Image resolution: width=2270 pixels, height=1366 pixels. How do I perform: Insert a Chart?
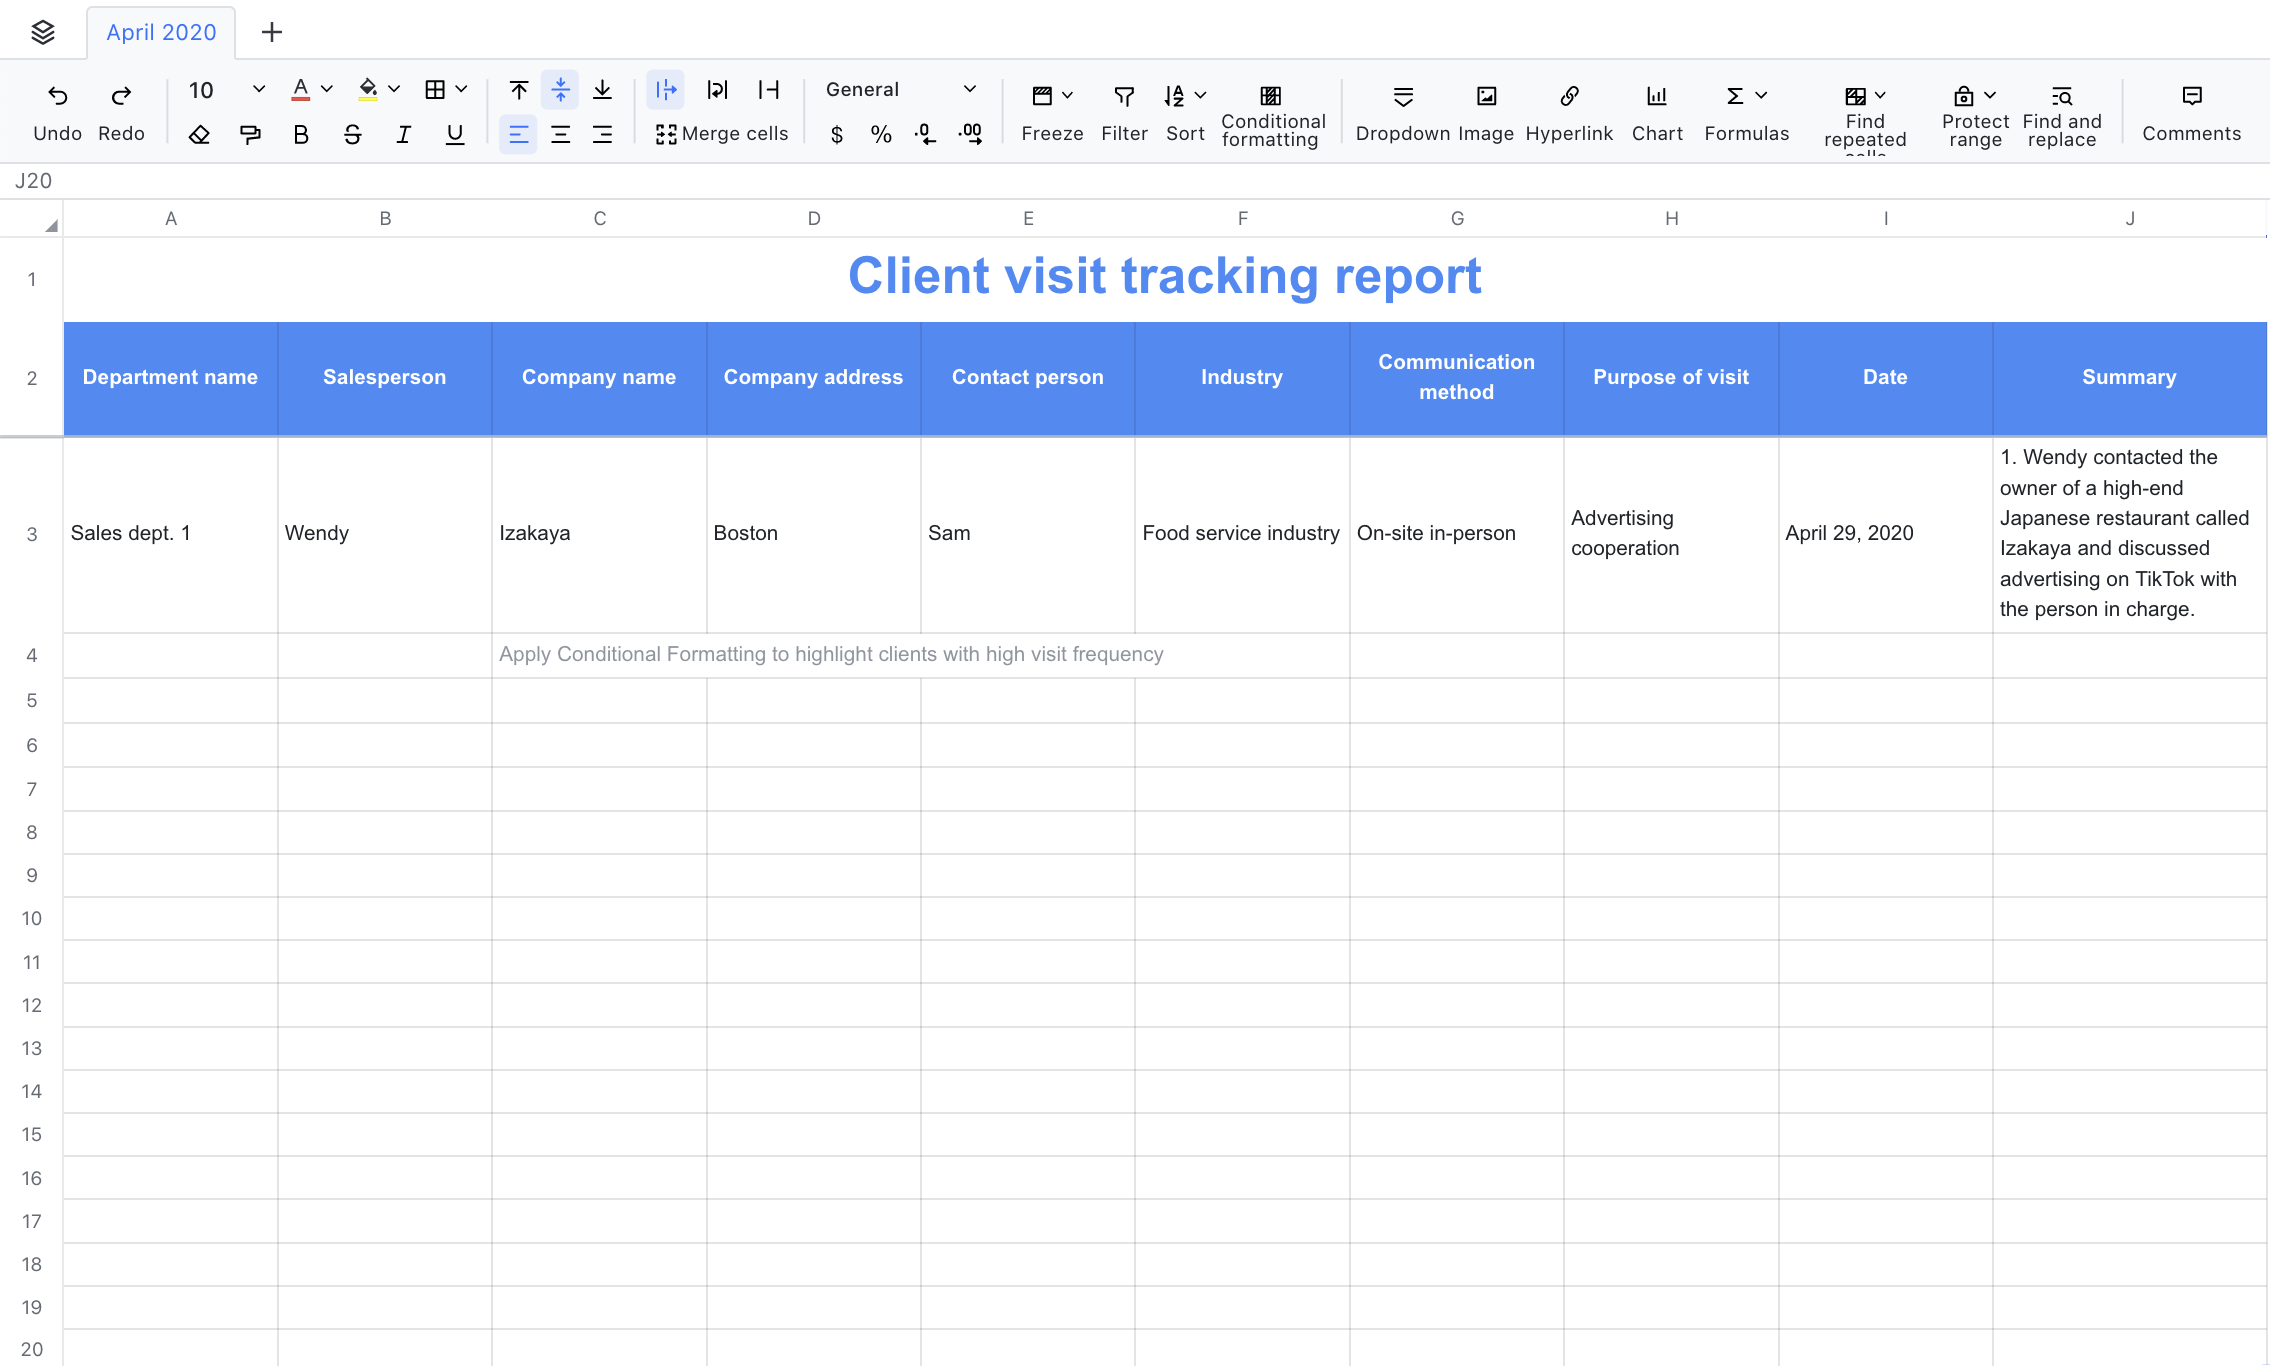tap(1657, 112)
